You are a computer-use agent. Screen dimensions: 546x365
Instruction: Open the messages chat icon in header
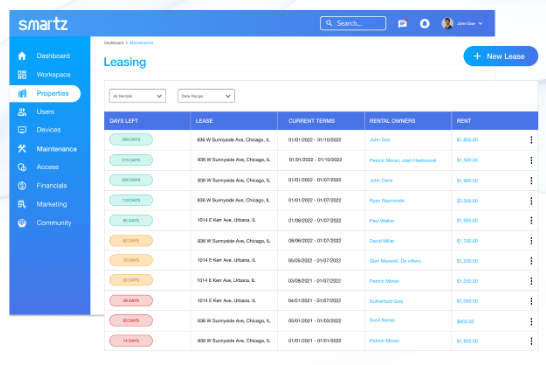pos(403,23)
